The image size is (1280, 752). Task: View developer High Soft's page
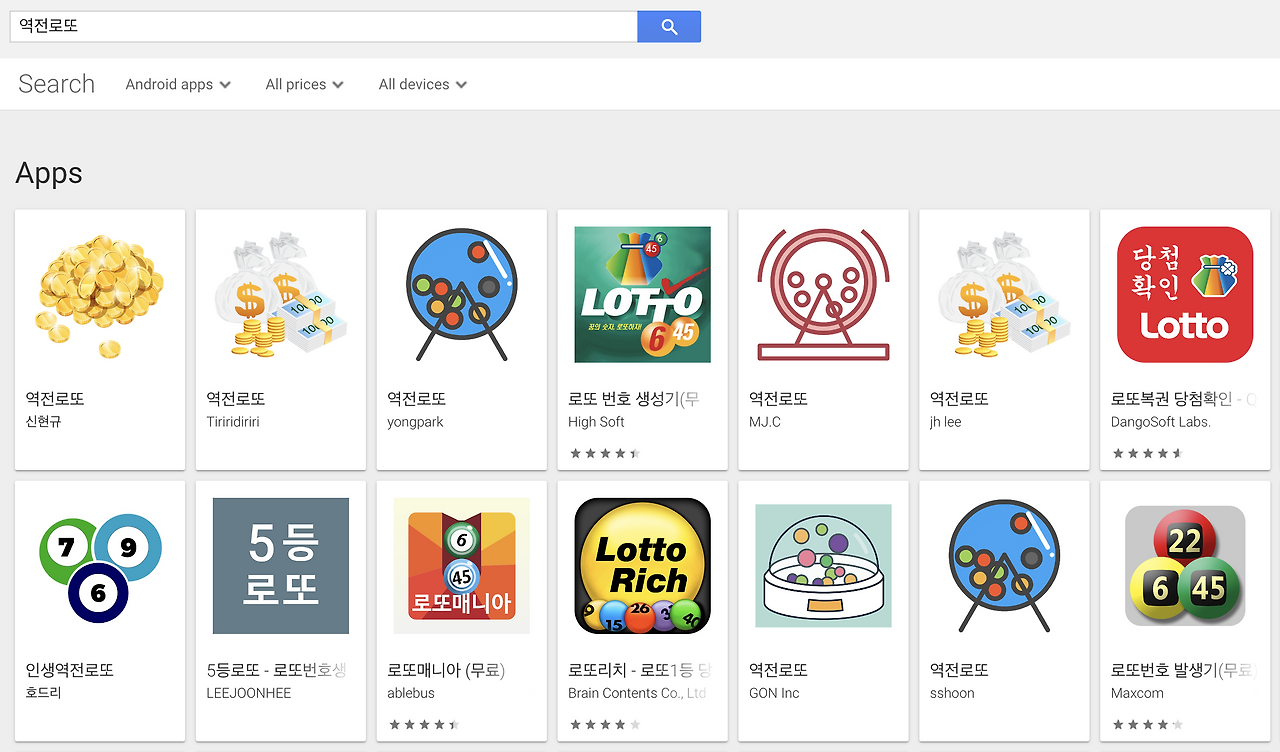[596, 422]
